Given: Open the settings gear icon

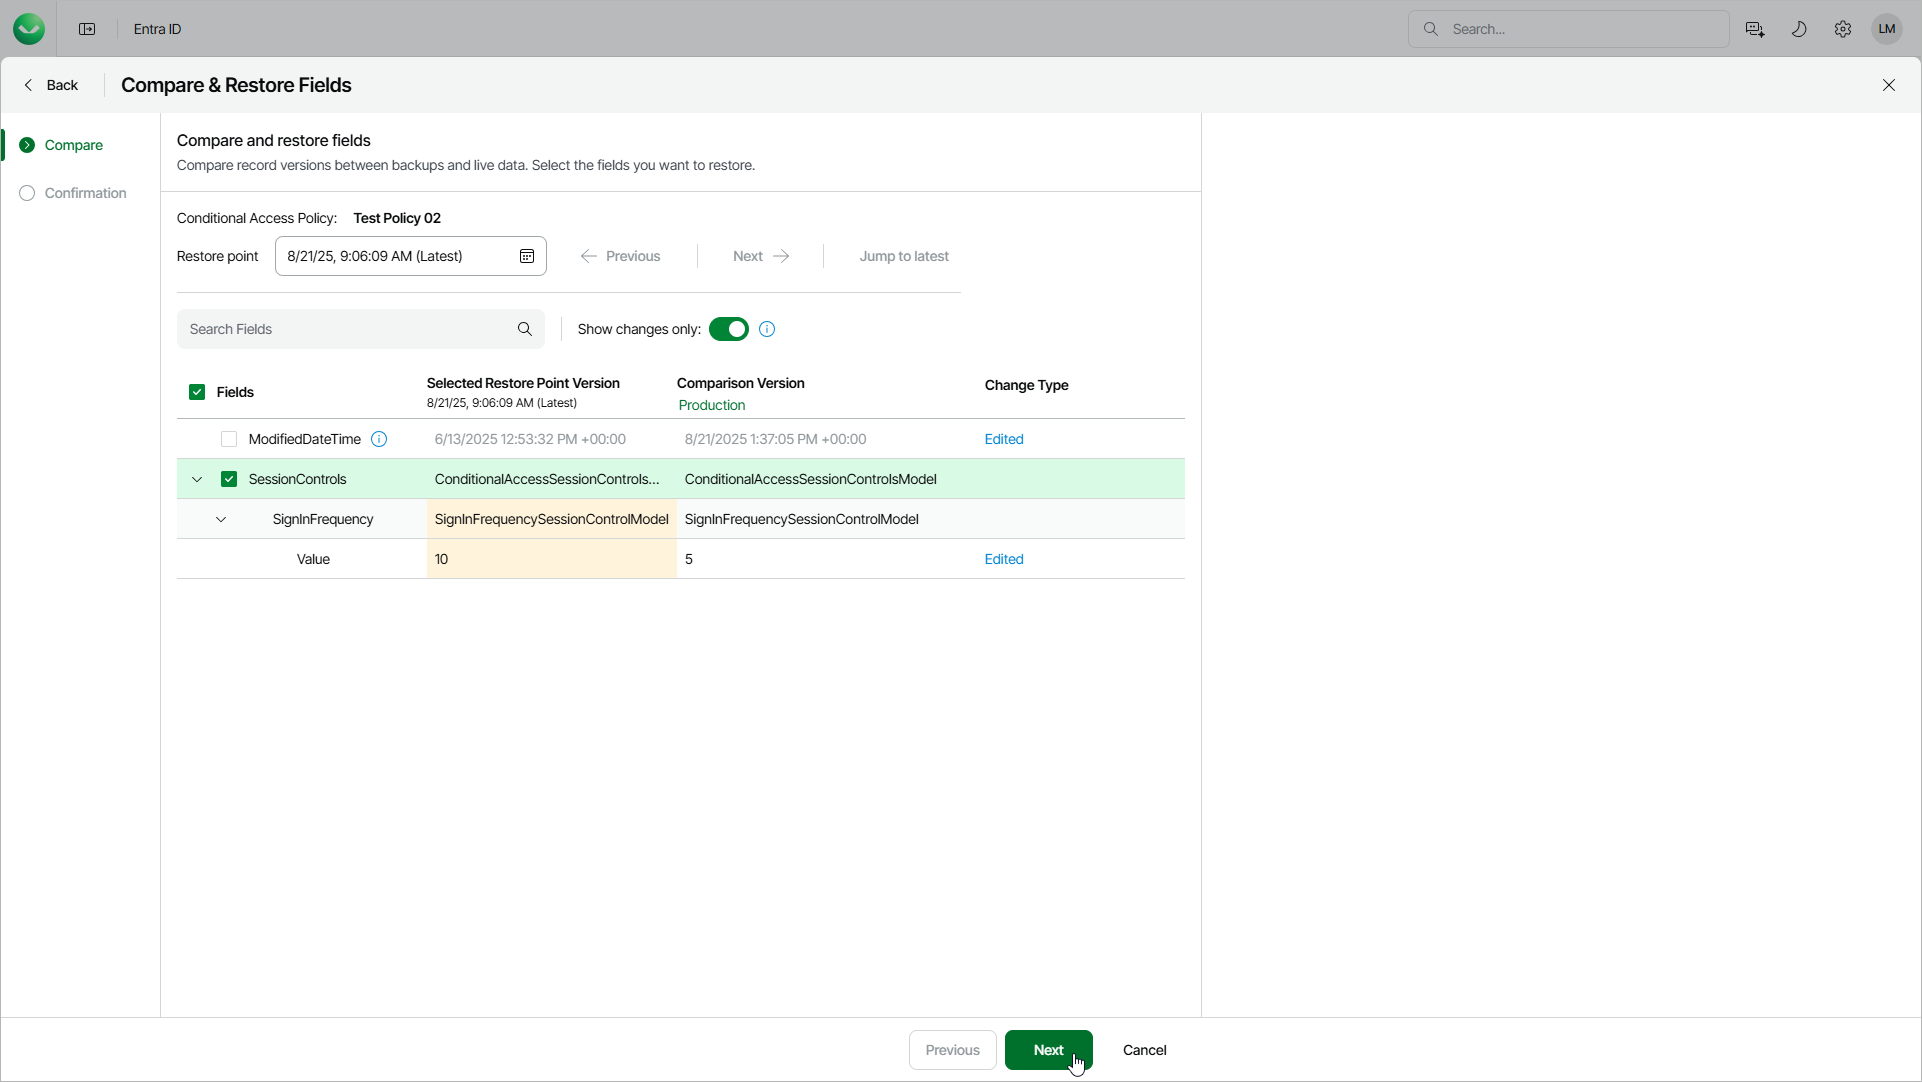Looking at the screenshot, I should (x=1842, y=29).
